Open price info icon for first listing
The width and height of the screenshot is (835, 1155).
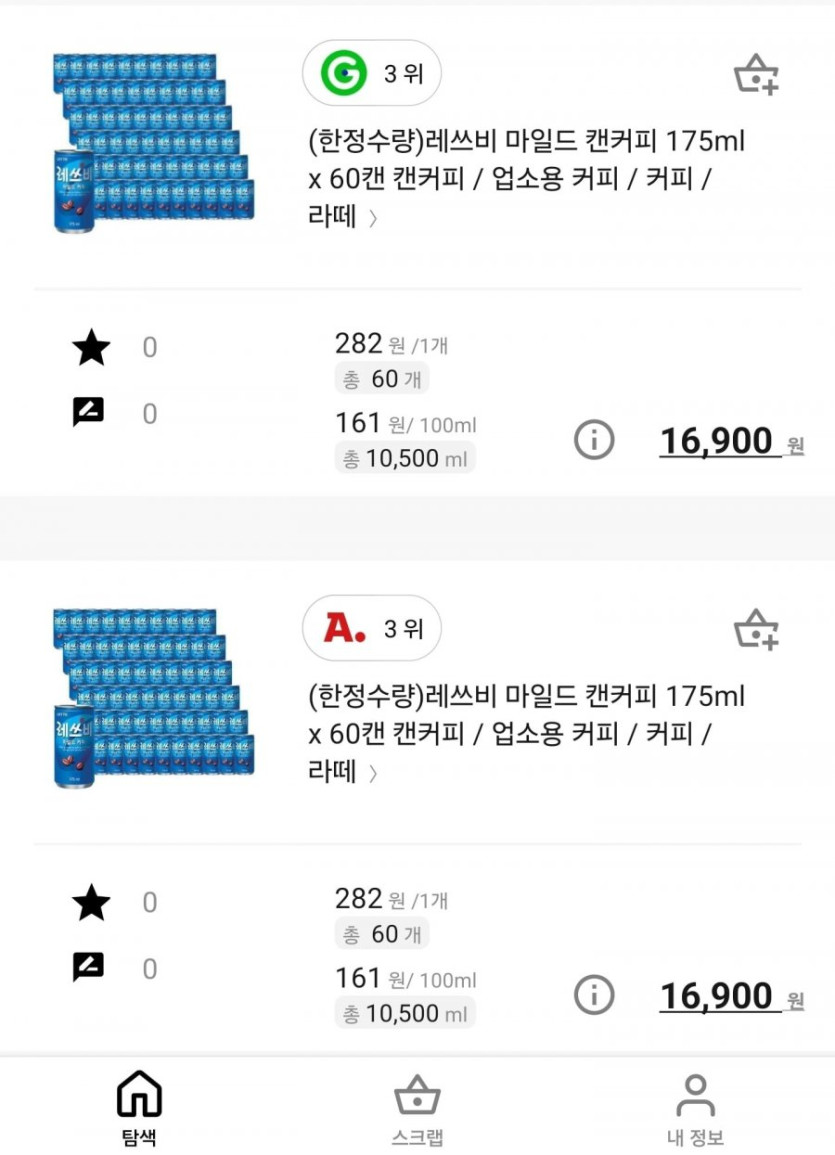594,440
